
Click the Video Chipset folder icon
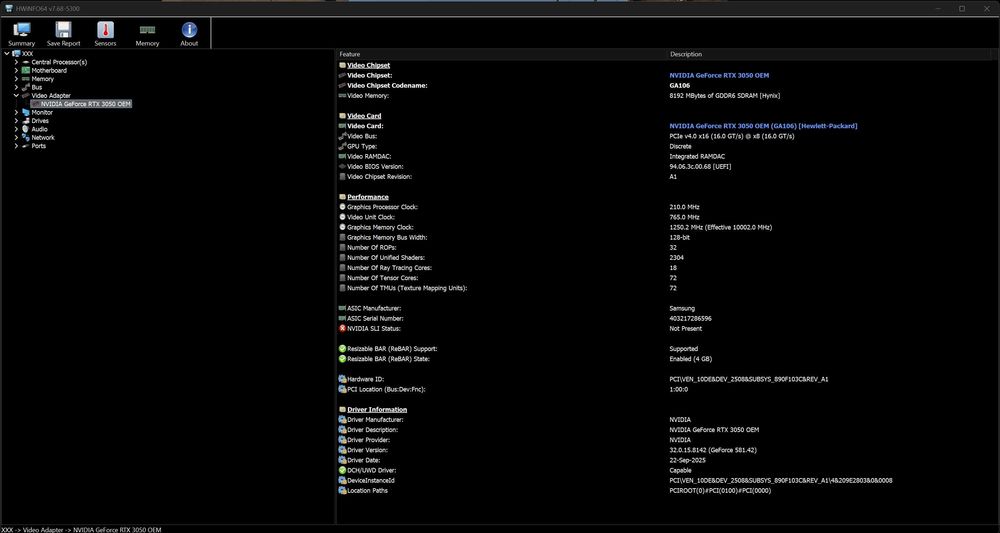342,65
